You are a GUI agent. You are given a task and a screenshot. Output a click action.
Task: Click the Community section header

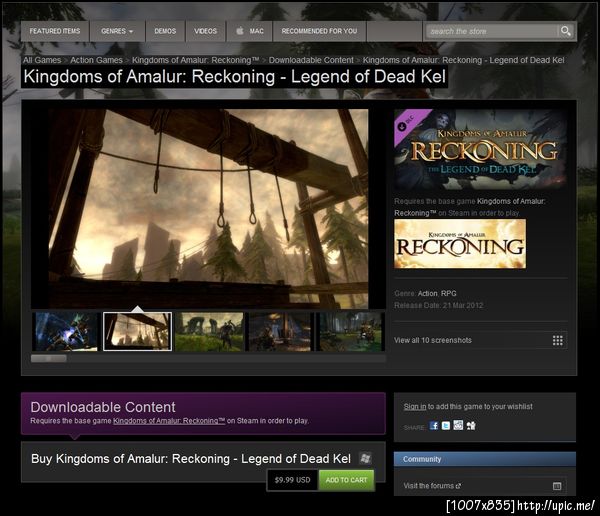point(485,459)
